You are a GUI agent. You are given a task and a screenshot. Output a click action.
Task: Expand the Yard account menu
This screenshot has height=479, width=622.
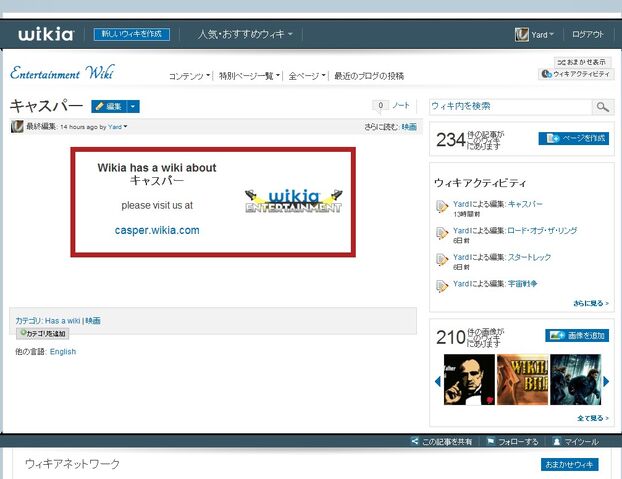[542, 35]
